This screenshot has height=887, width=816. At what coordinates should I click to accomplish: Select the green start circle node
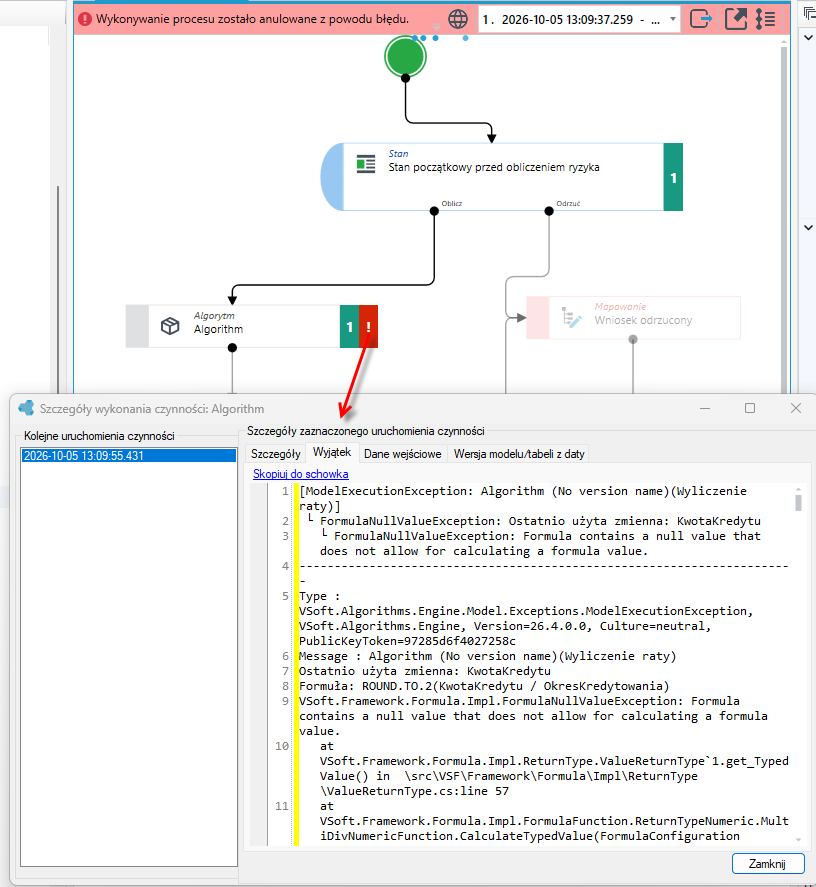(x=405, y=57)
